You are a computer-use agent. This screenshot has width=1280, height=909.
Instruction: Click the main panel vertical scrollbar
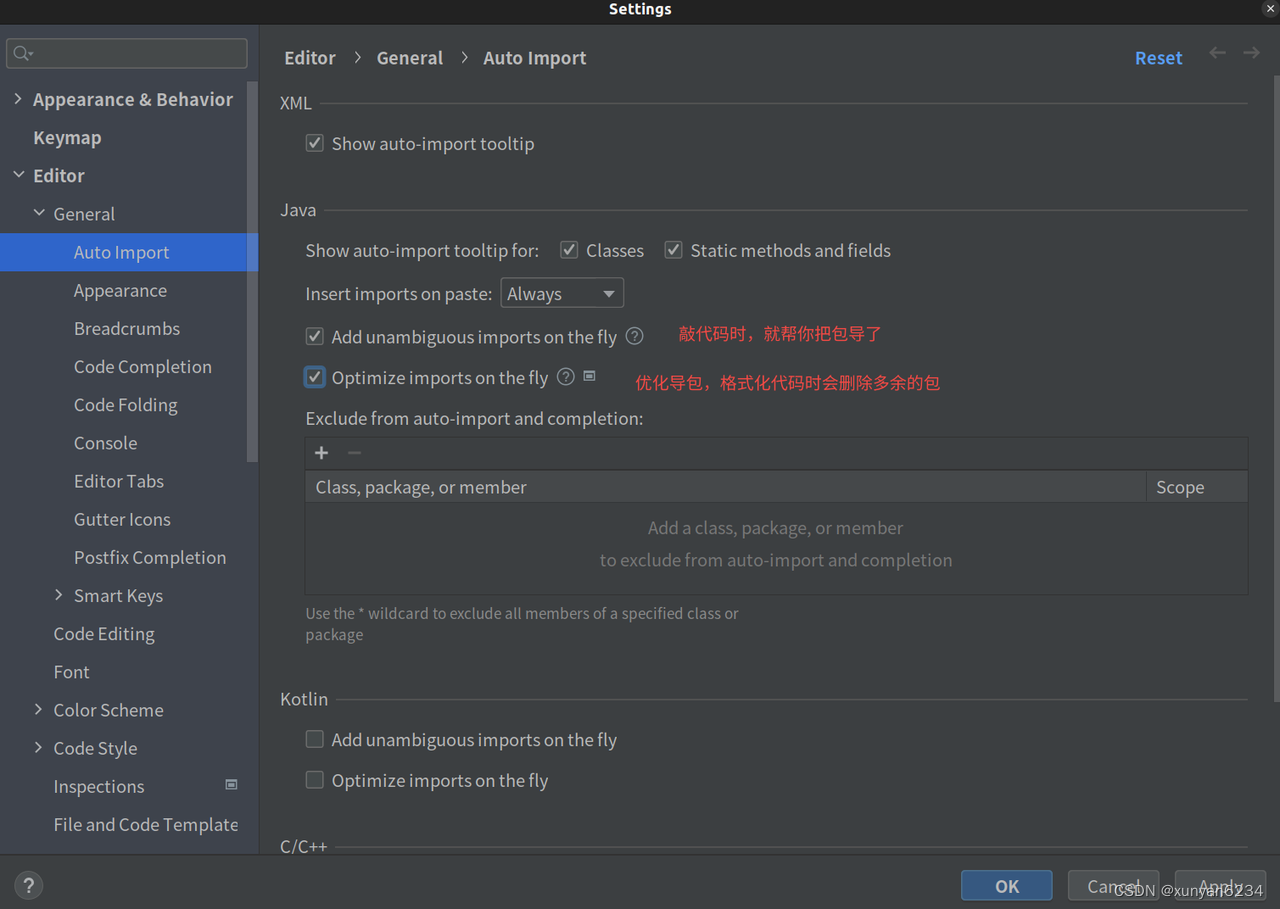point(1275,390)
